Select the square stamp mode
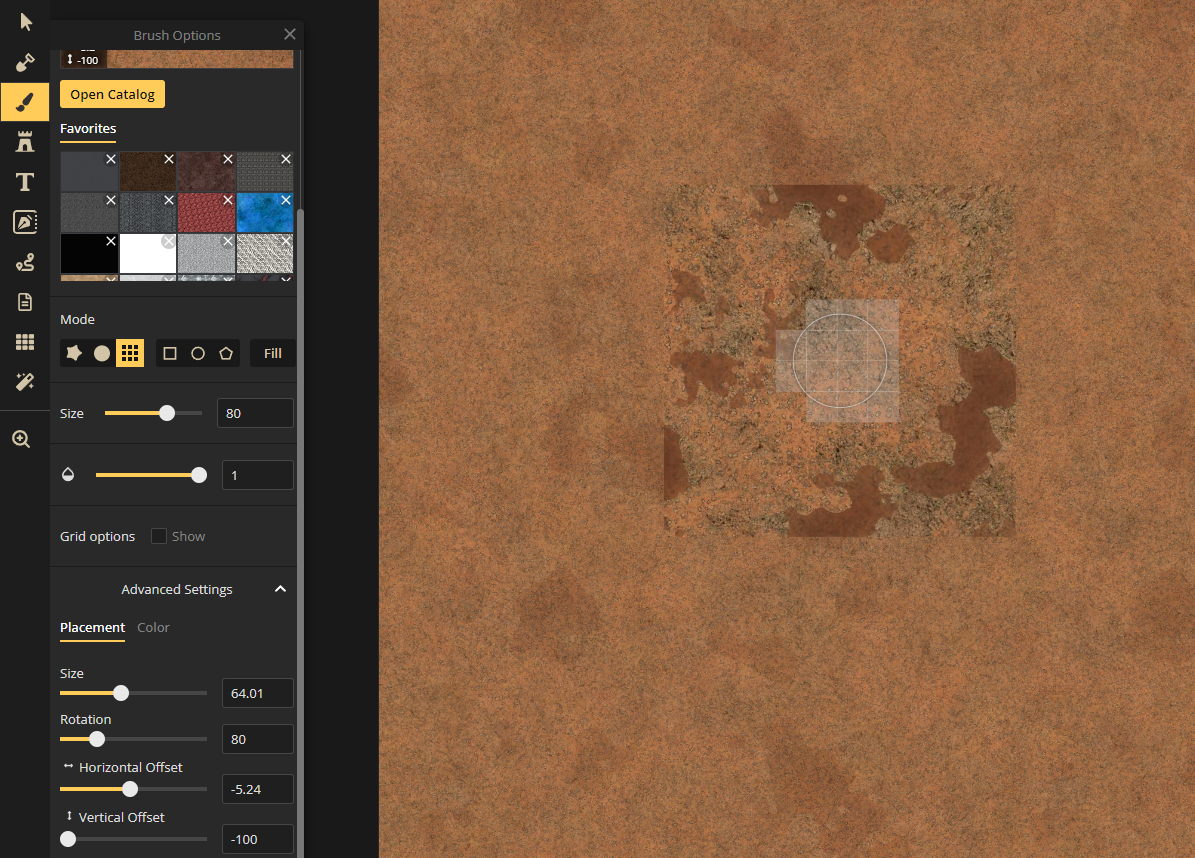 (169, 353)
